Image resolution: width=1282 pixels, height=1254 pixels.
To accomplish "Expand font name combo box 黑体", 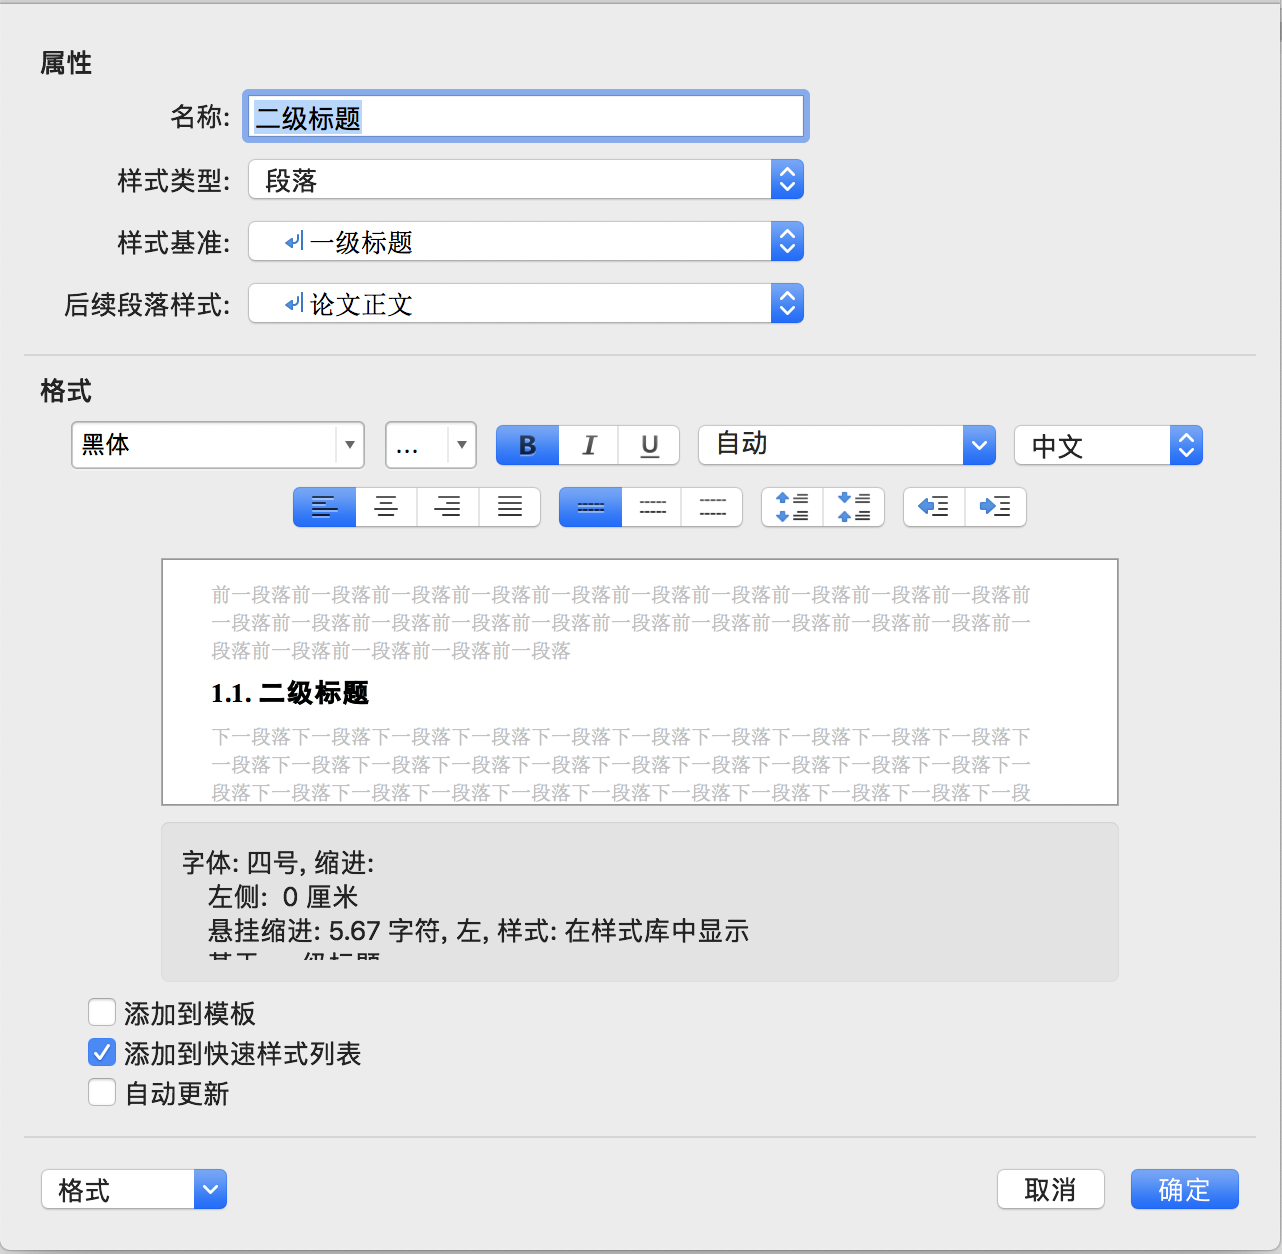I will (349, 445).
